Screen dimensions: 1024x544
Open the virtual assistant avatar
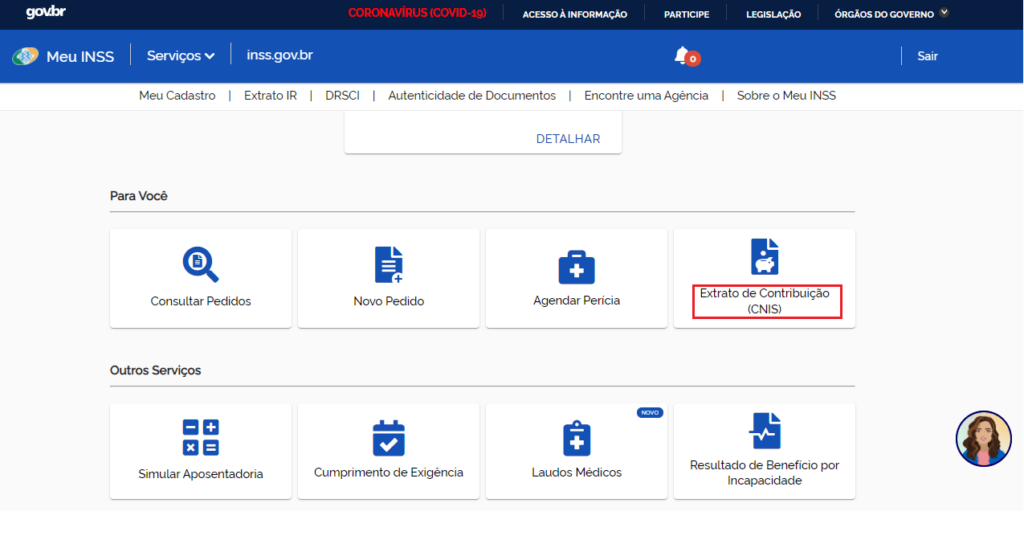(x=983, y=439)
